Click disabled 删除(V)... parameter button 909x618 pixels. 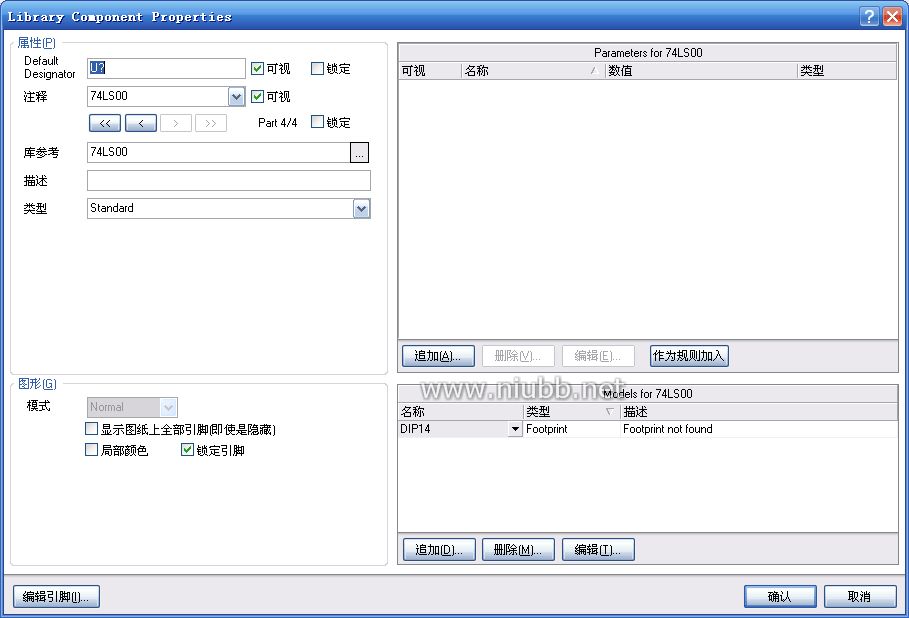click(518, 356)
